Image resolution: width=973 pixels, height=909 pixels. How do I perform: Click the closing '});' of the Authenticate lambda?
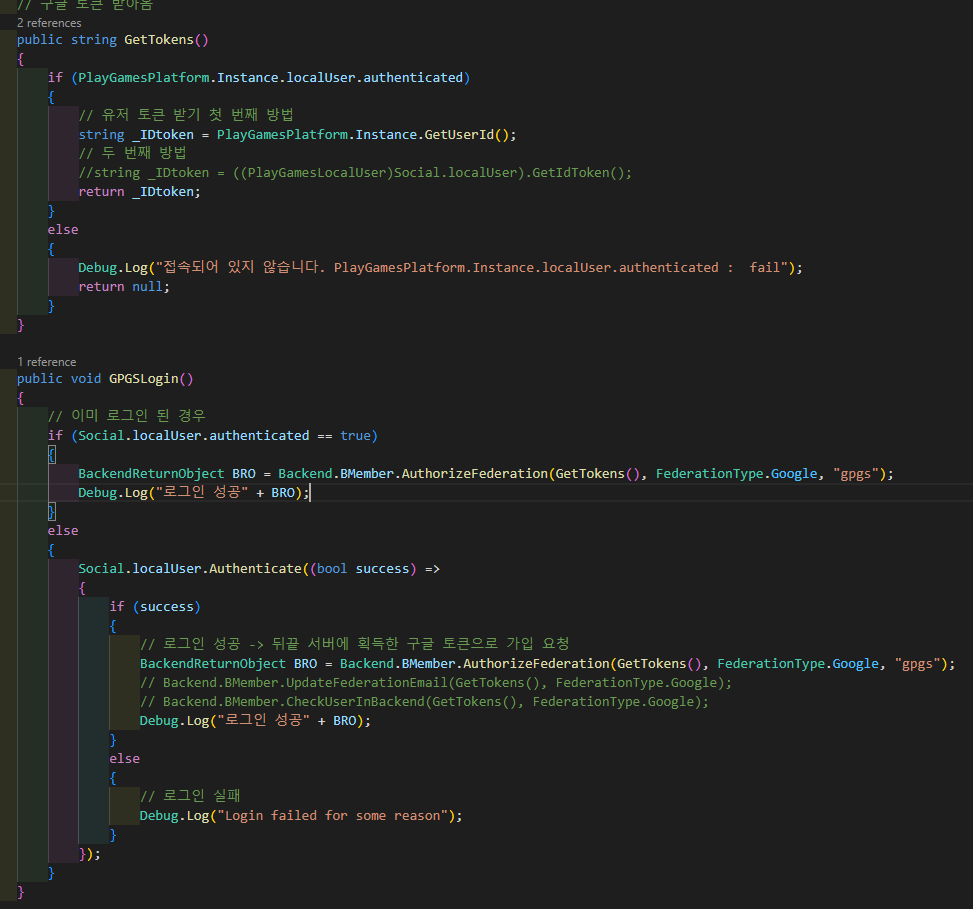pyautogui.click(x=89, y=854)
